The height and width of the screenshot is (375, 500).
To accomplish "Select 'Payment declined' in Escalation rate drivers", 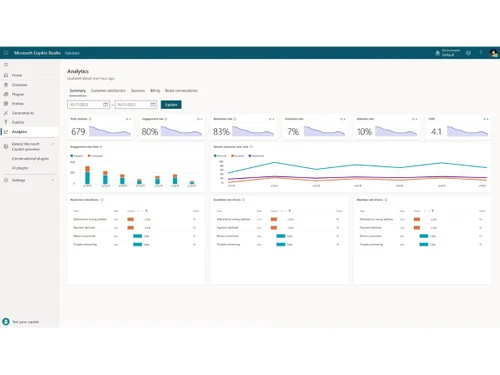I will pyautogui.click(x=228, y=228).
